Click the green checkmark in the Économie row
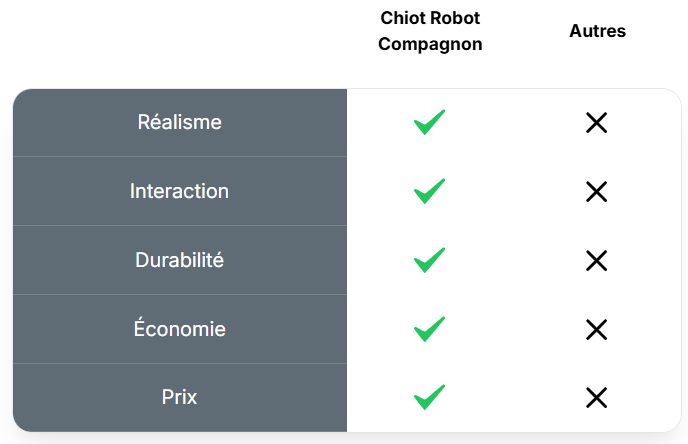 (x=429, y=329)
